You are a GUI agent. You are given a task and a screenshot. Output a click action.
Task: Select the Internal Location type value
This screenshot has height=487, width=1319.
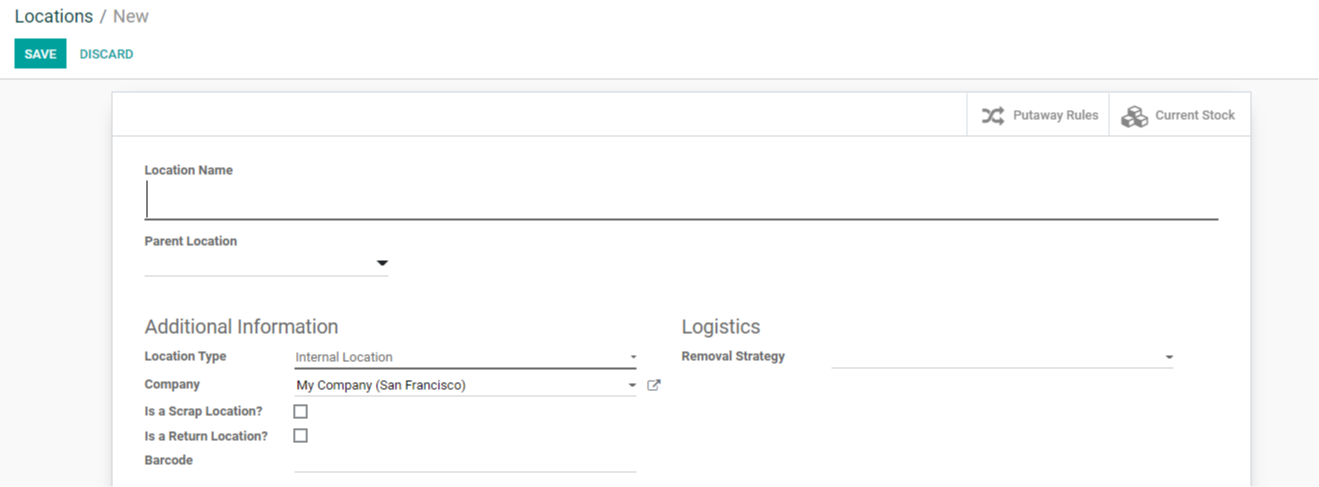pyautogui.click(x=344, y=357)
